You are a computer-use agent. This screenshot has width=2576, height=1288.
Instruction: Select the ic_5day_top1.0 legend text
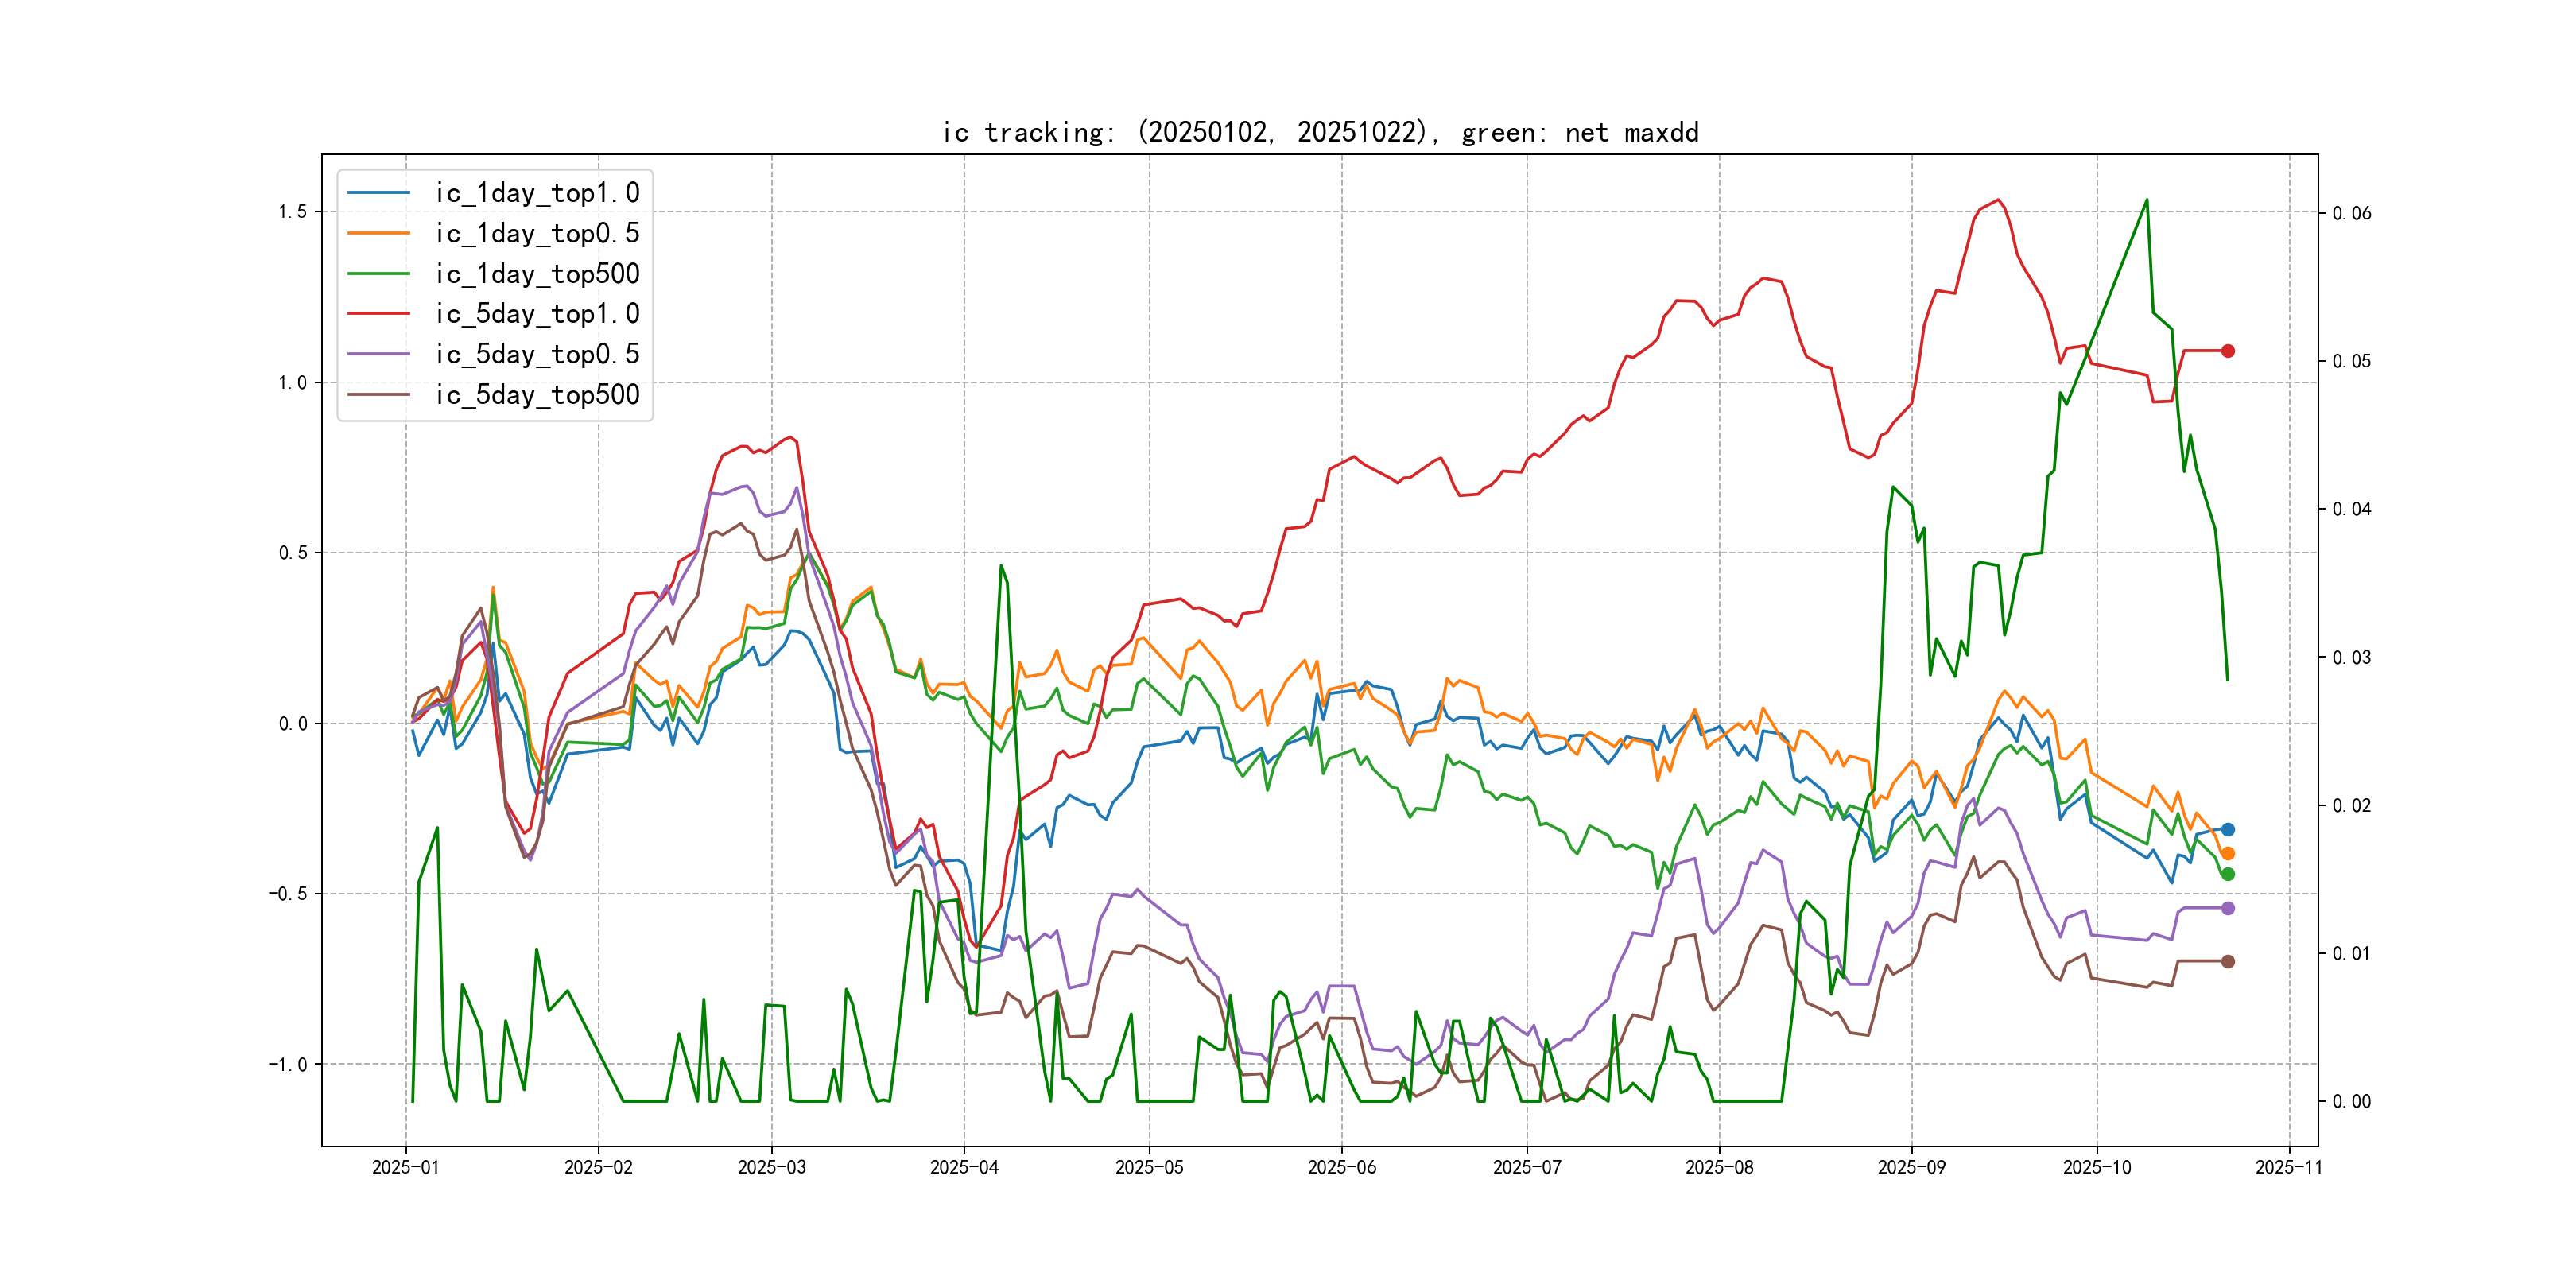tap(537, 314)
